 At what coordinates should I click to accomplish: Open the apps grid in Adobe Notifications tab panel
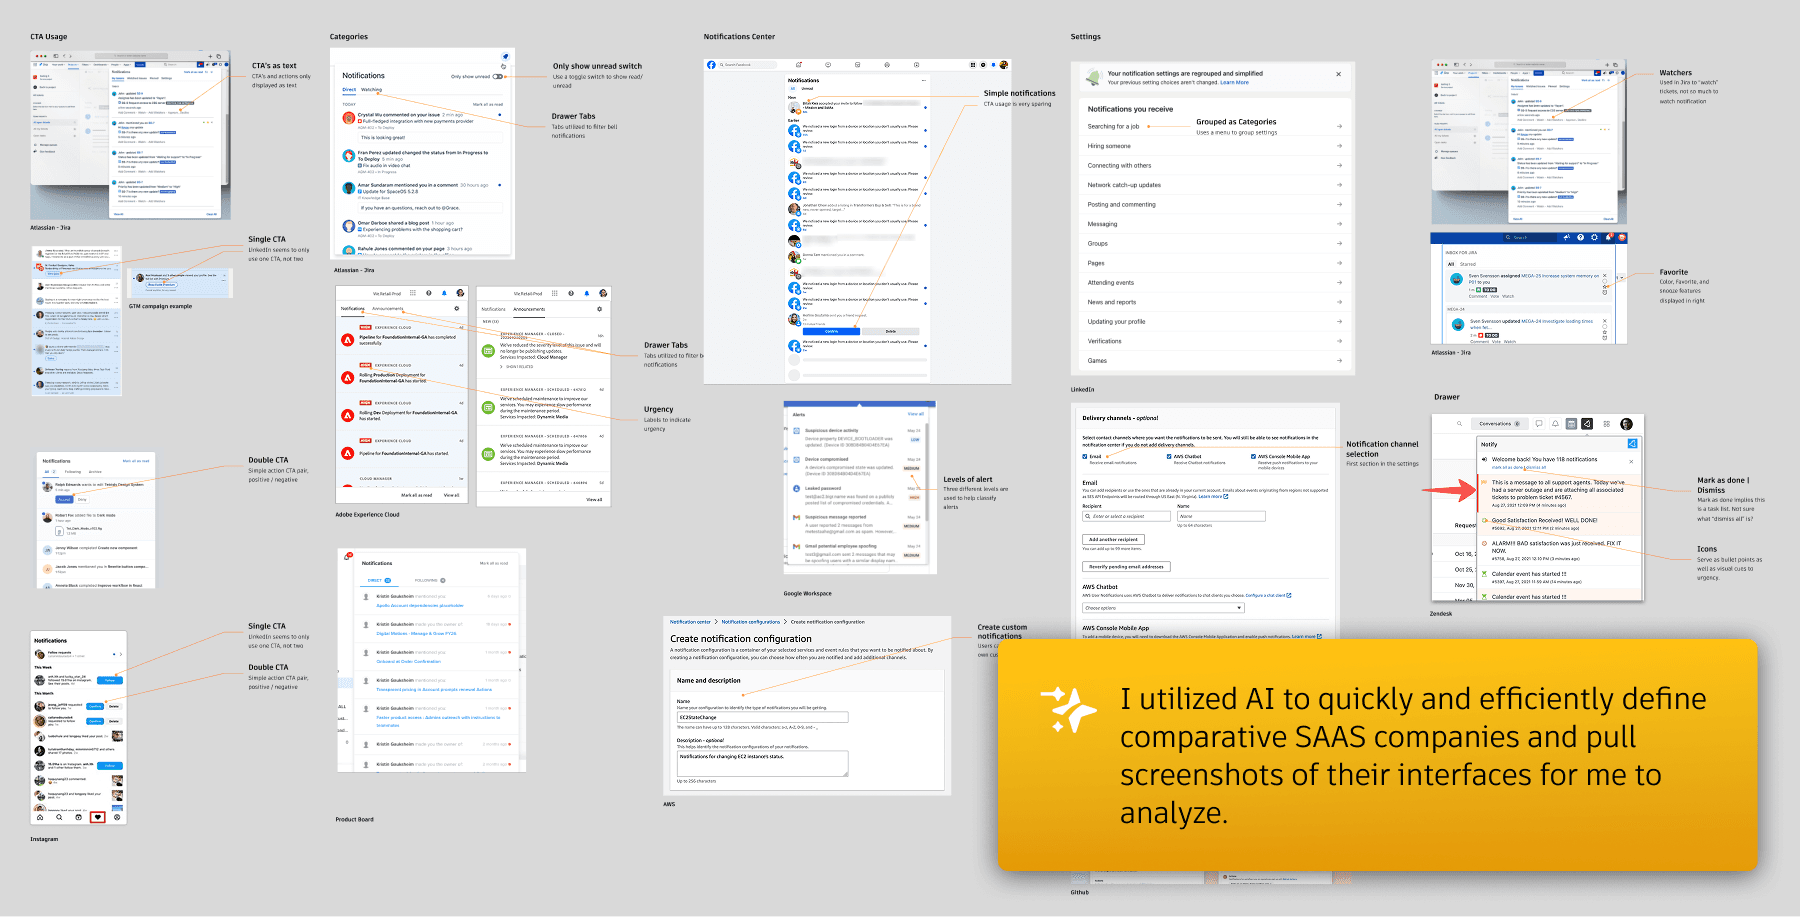(x=413, y=293)
